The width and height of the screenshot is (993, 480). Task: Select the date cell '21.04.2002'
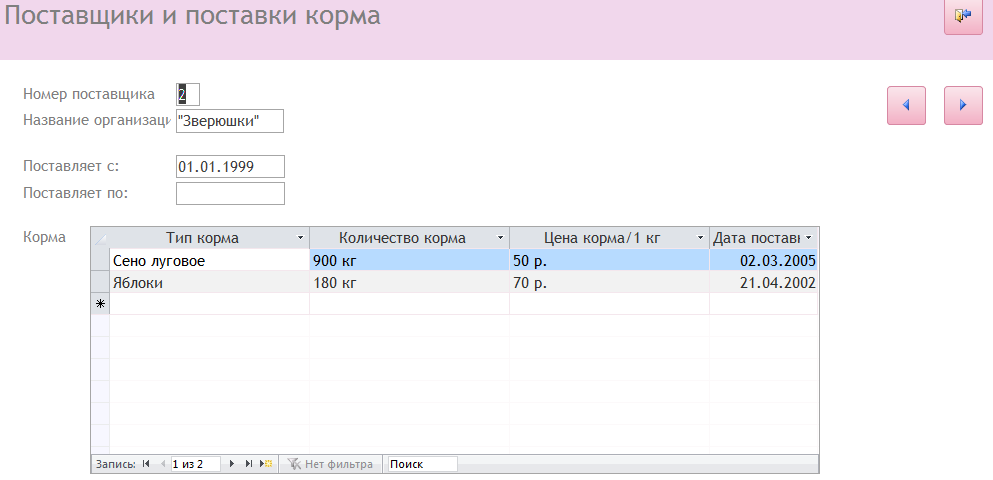(x=764, y=282)
